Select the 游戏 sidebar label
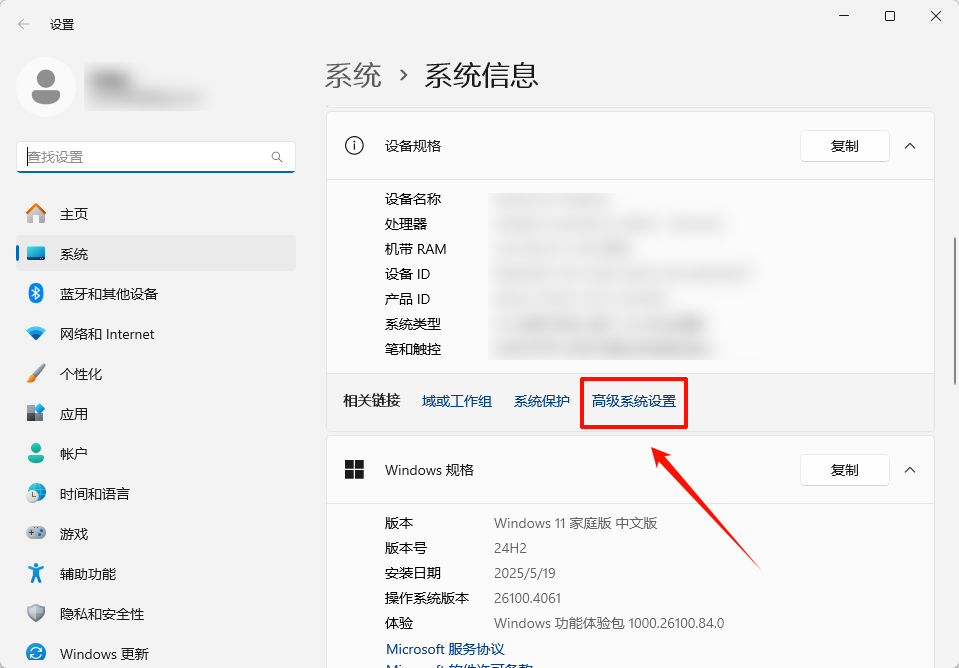Screen dimensions: 959x668 click(x=74, y=534)
